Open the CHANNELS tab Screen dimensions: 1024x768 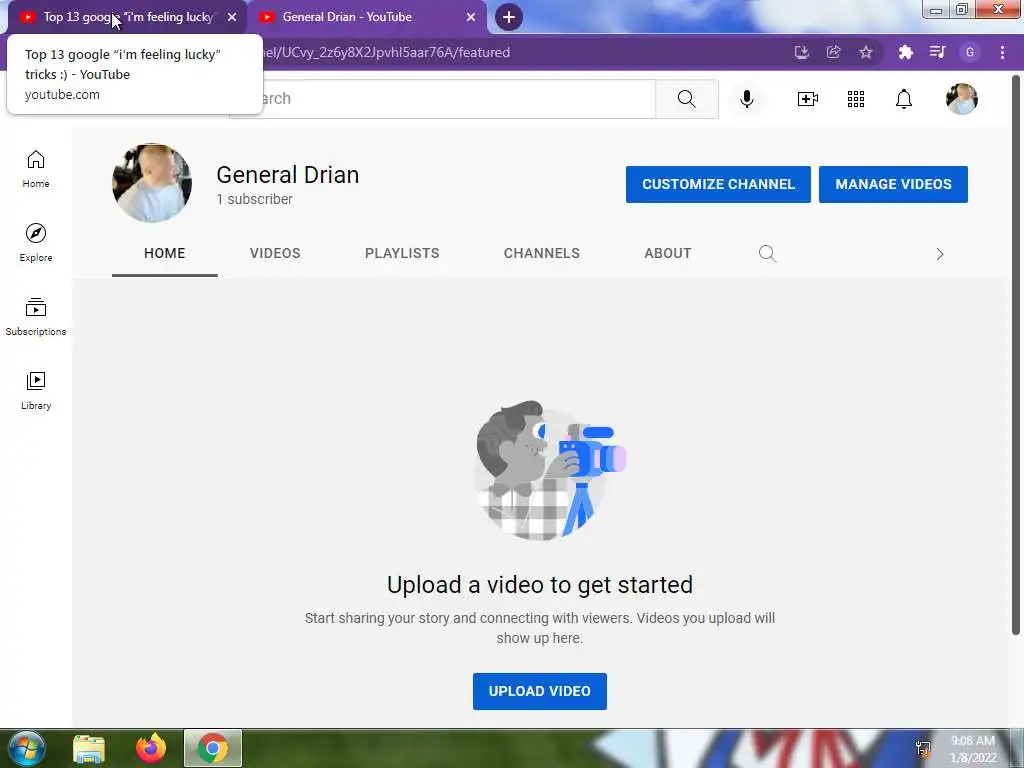click(x=541, y=253)
